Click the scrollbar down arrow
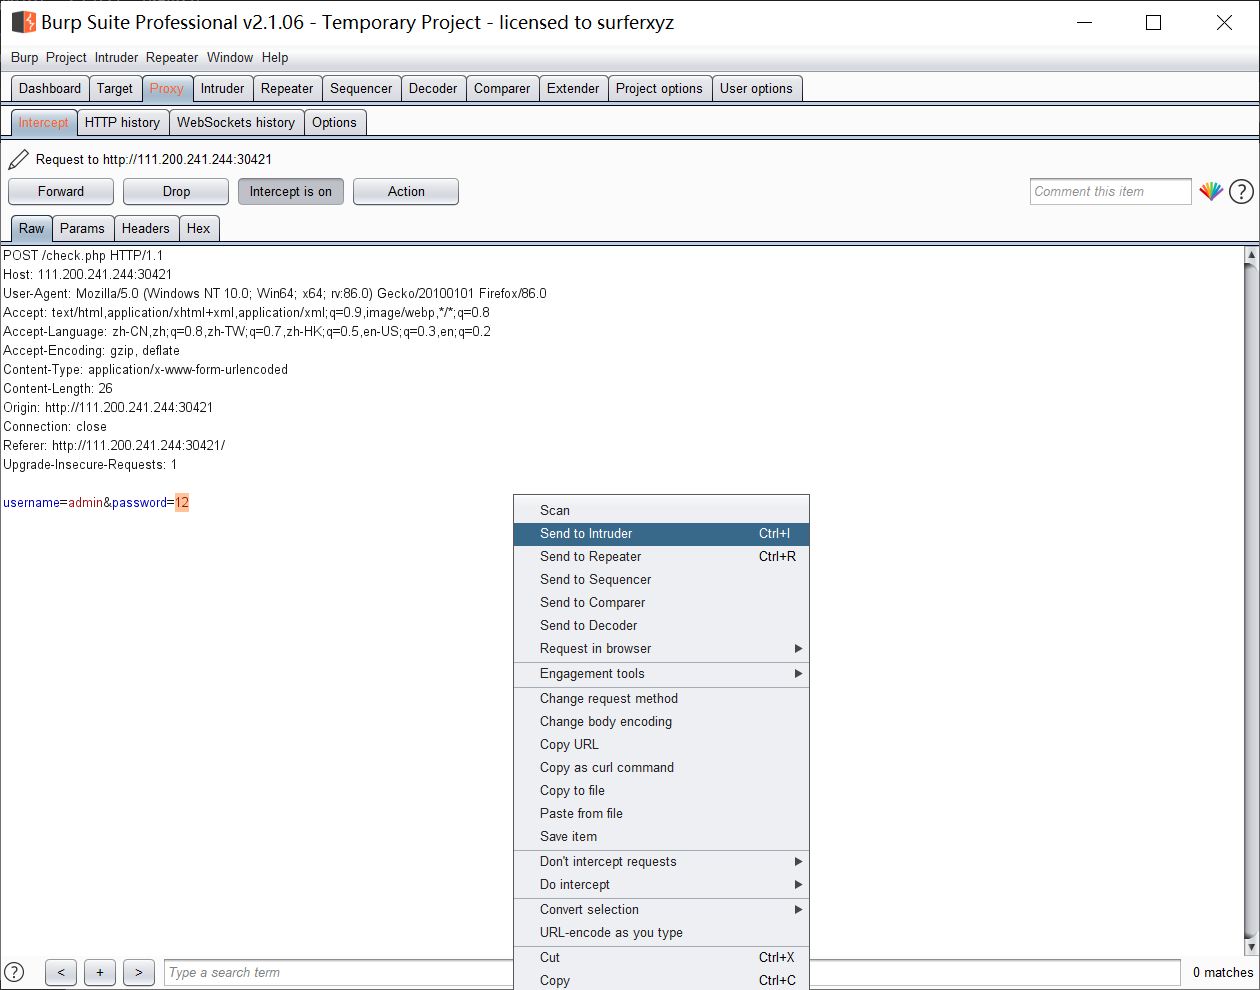Screen dimensions: 1260x990 [1251, 946]
